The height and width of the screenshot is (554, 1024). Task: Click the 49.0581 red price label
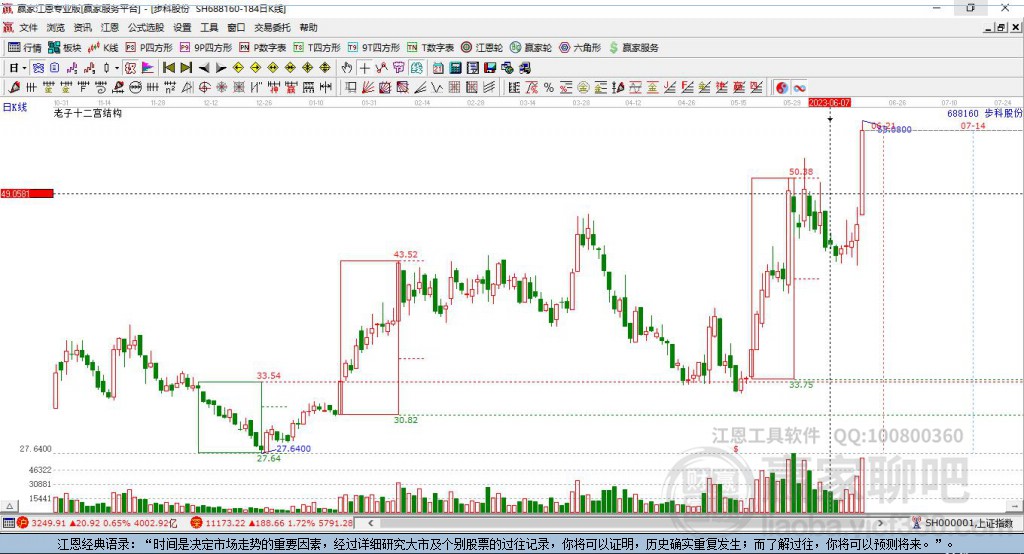[x=27, y=193]
